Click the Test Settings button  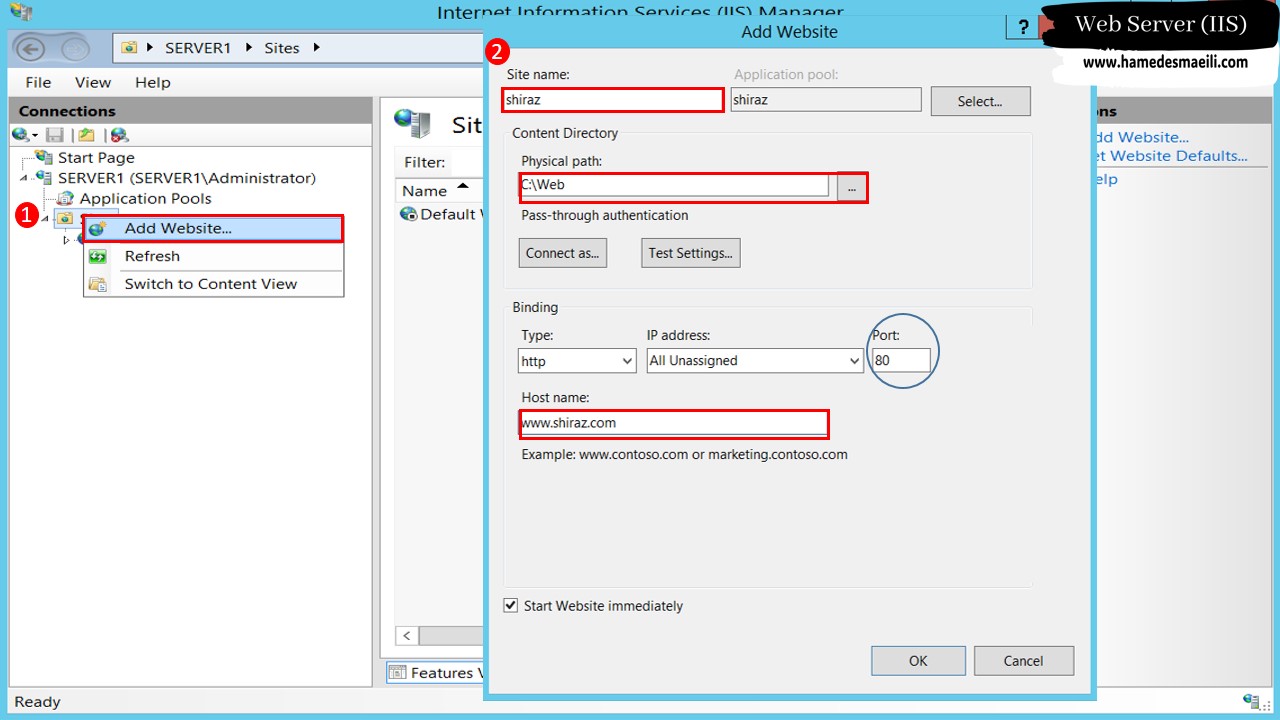click(x=690, y=253)
